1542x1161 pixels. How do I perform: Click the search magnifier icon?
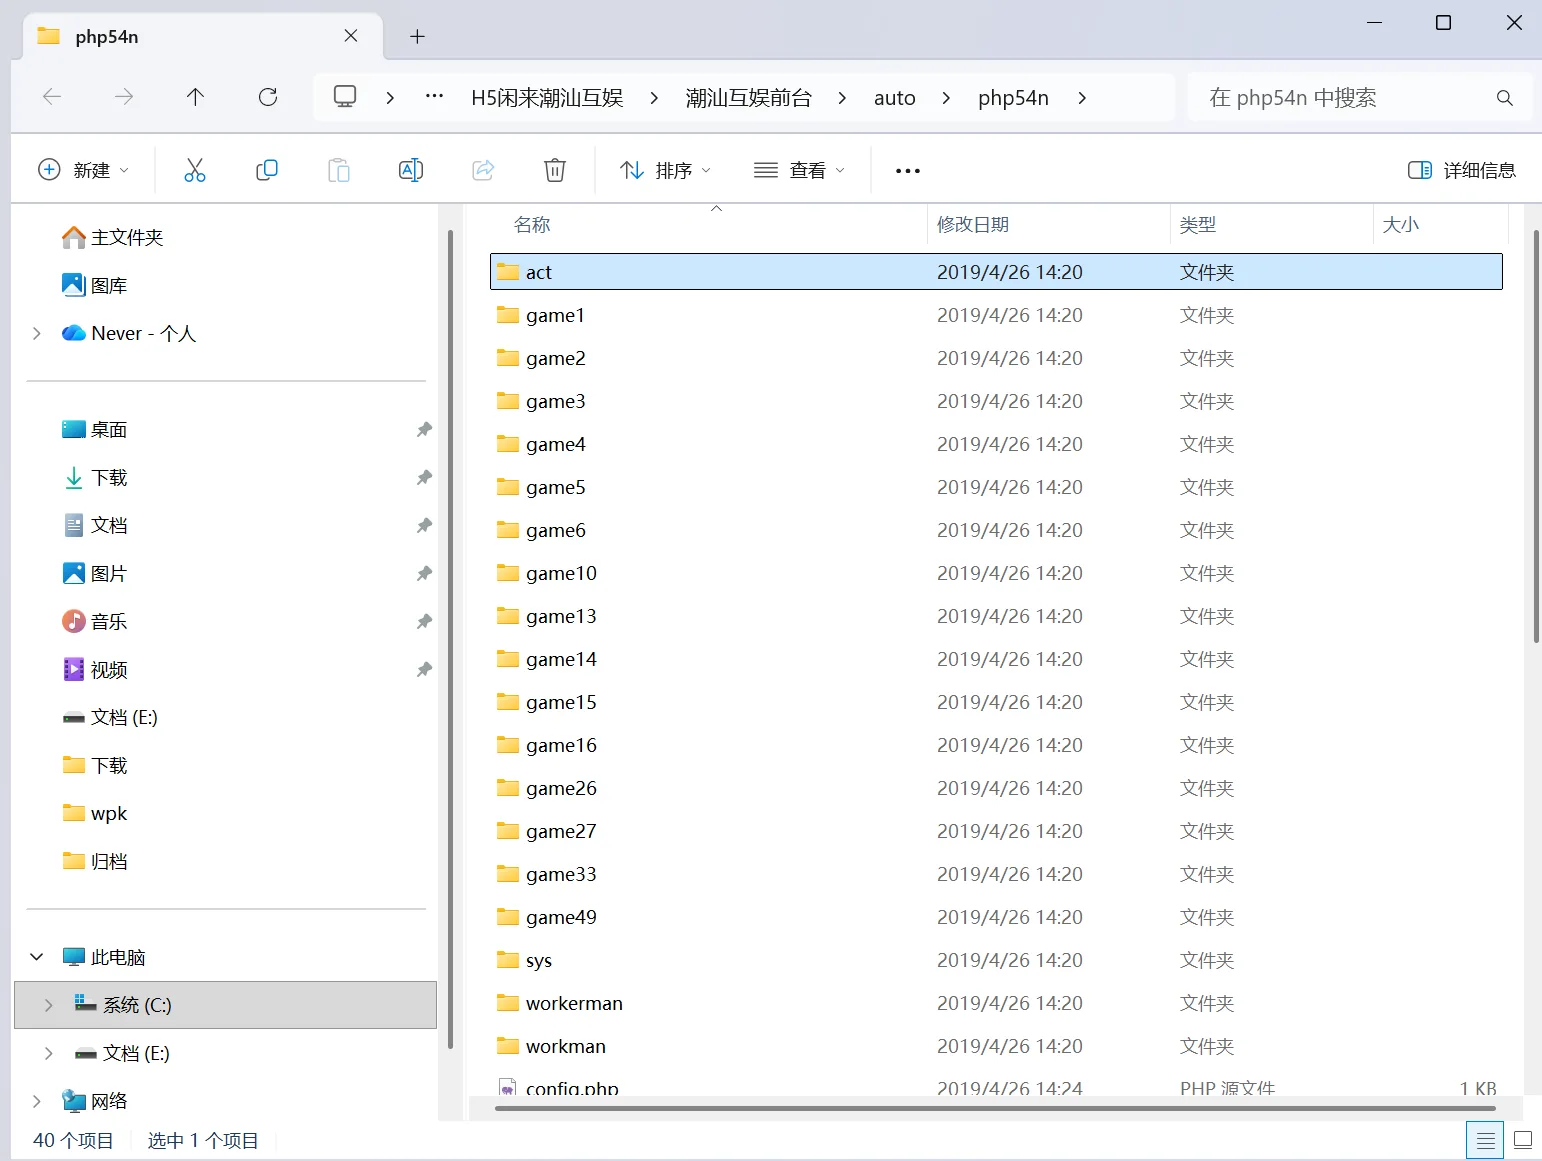(1504, 98)
